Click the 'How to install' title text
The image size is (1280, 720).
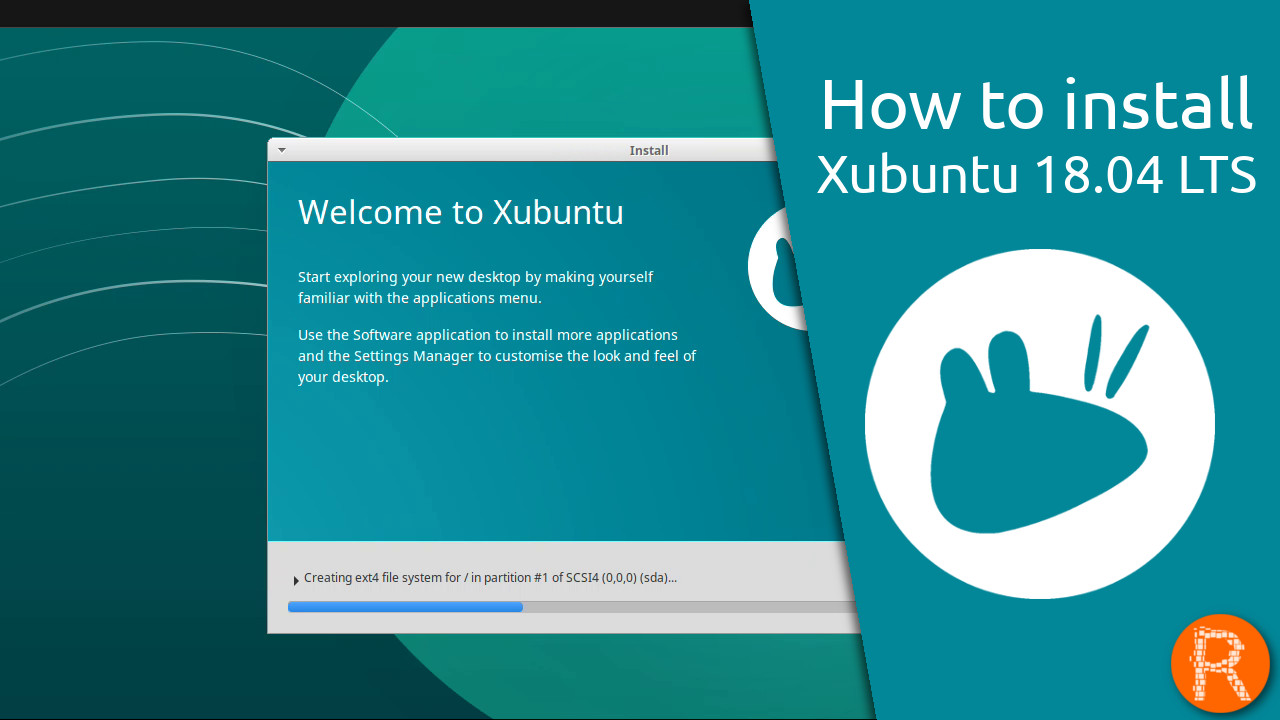point(1037,104)
